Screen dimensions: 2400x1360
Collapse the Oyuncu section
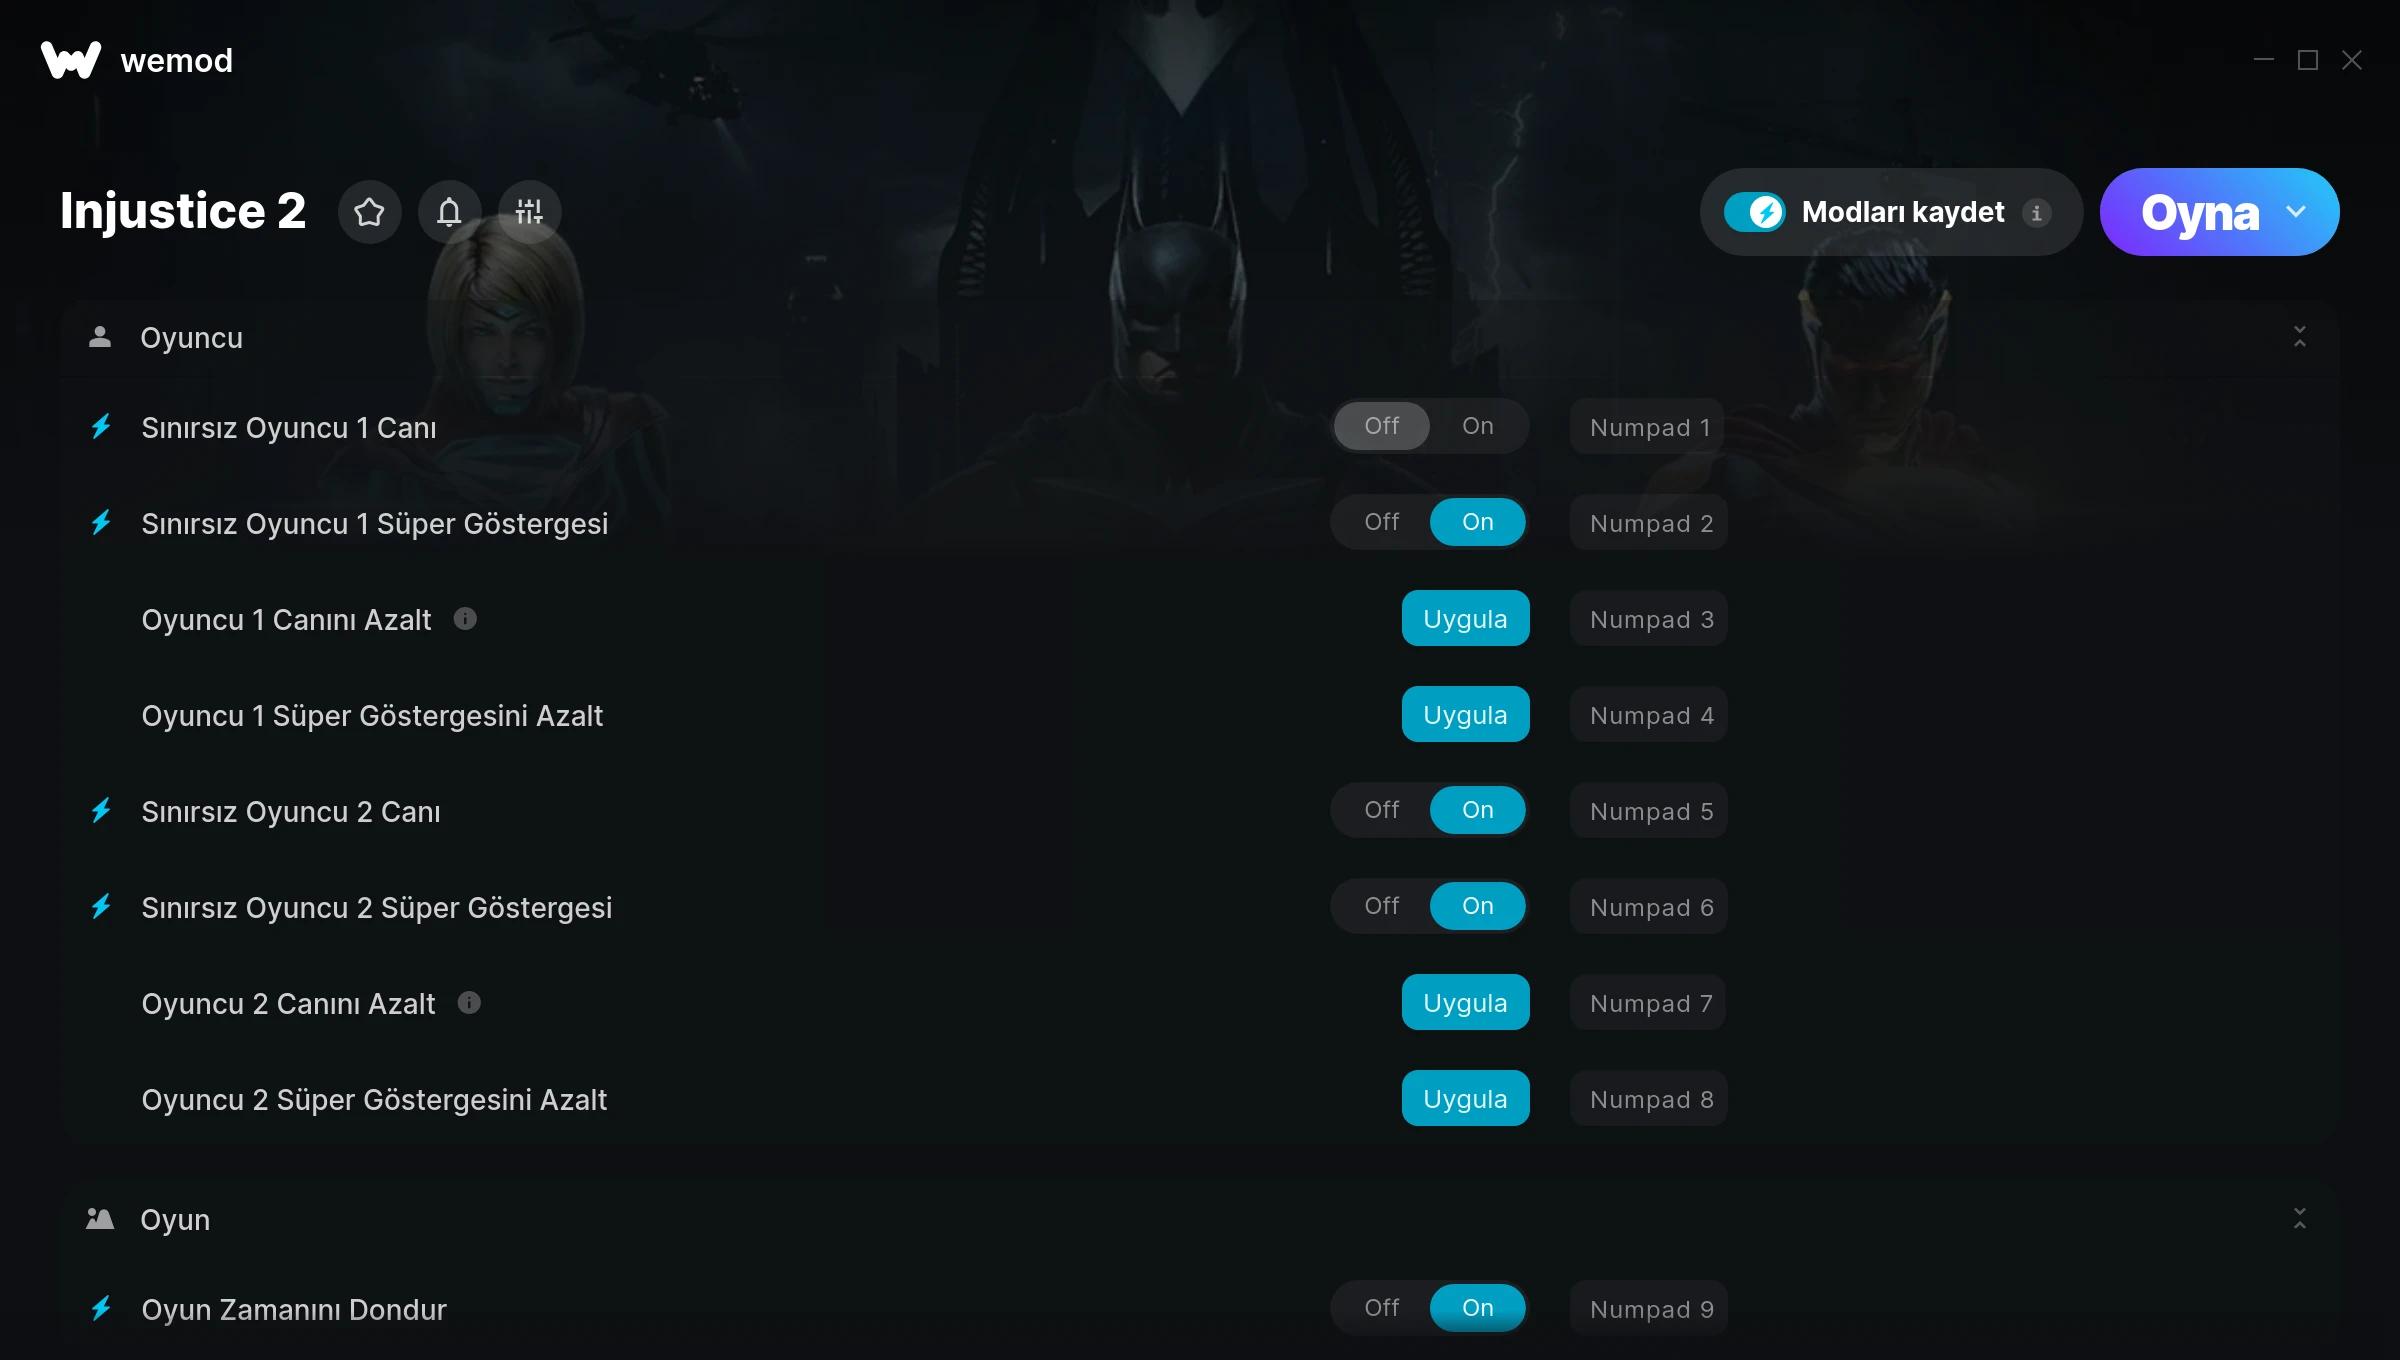[x=2300, y=337]
